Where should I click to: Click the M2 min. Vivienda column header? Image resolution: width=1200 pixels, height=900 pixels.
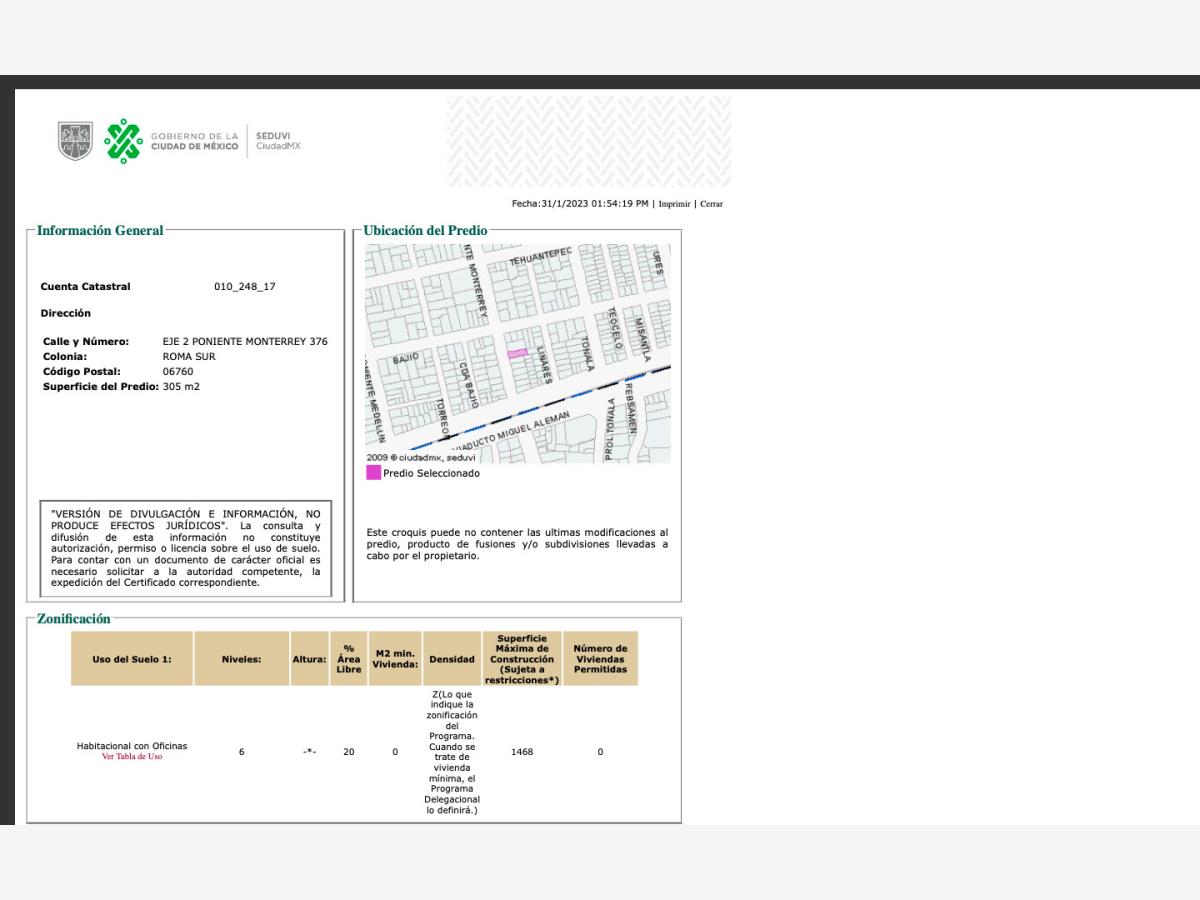tap(395, 659)
